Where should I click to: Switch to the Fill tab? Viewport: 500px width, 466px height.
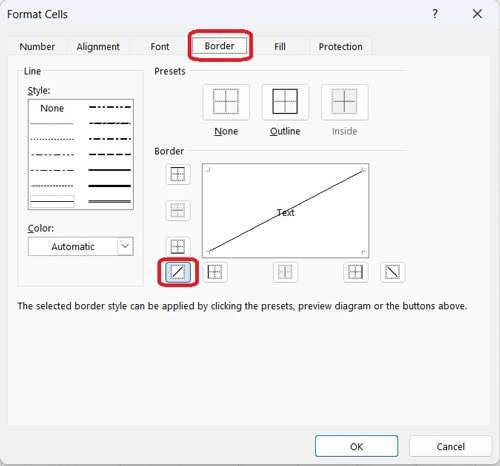tap(280, 47)
